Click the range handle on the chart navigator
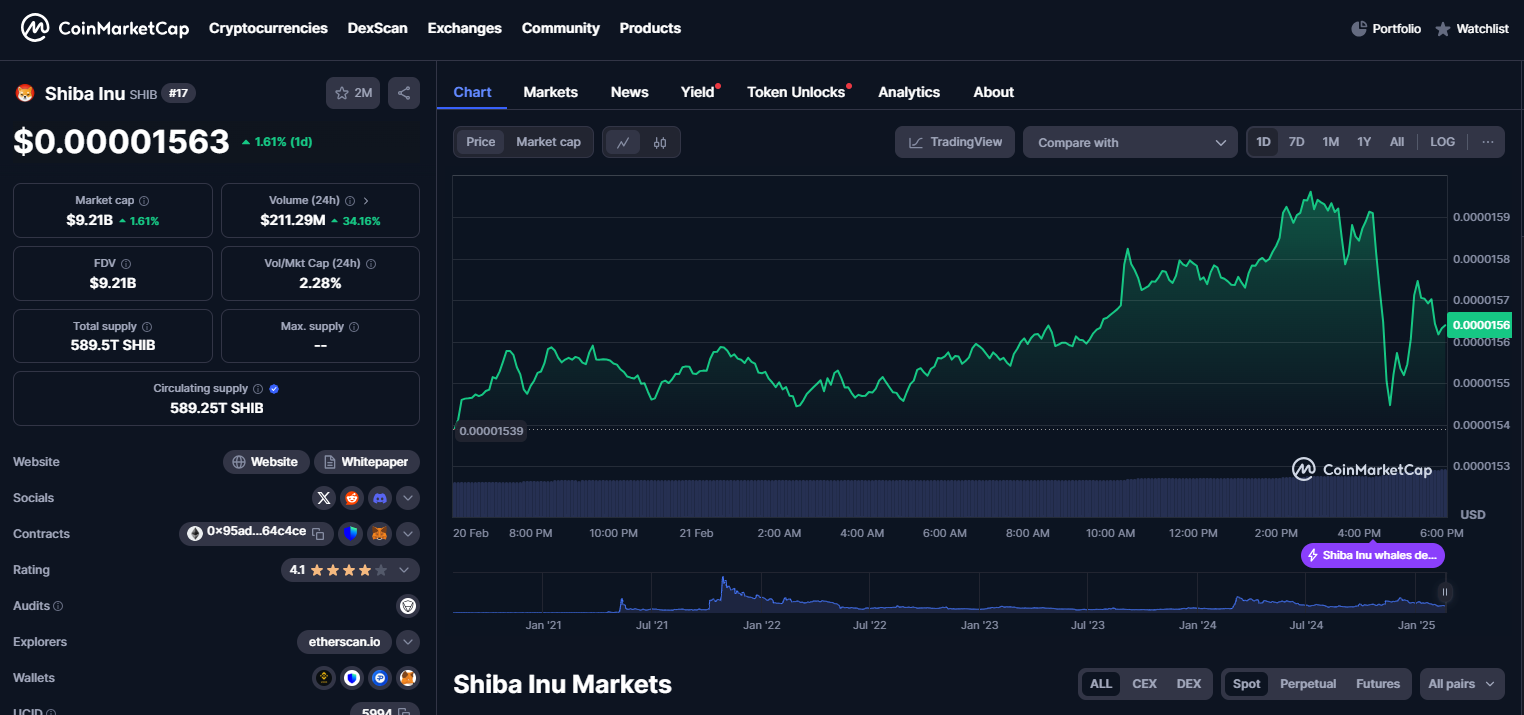This screenshot has height=715, width=1524. click(1444, 592)
